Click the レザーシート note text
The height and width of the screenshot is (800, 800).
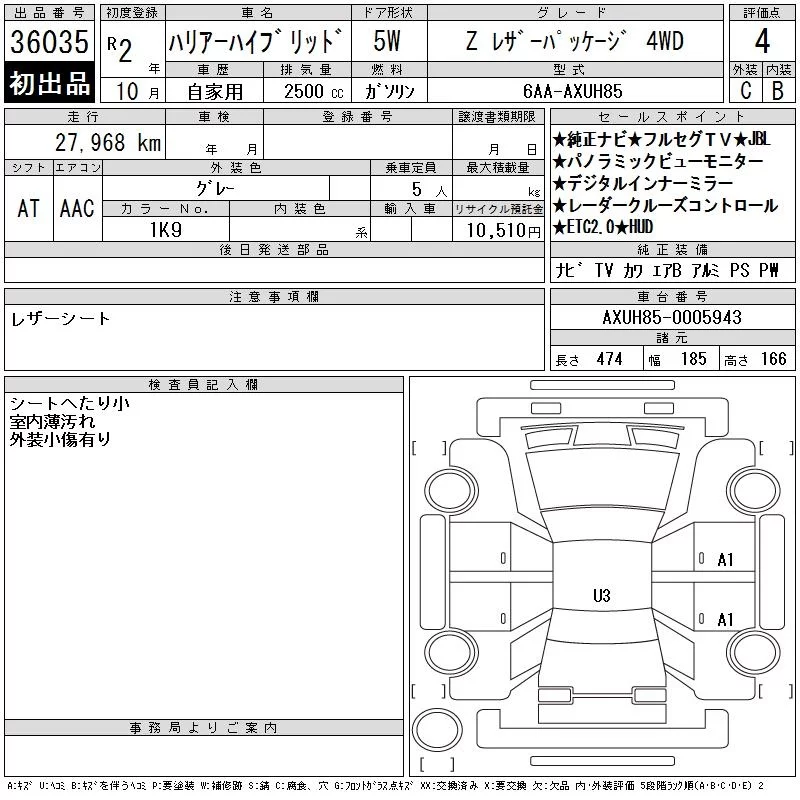pos(60,319)
